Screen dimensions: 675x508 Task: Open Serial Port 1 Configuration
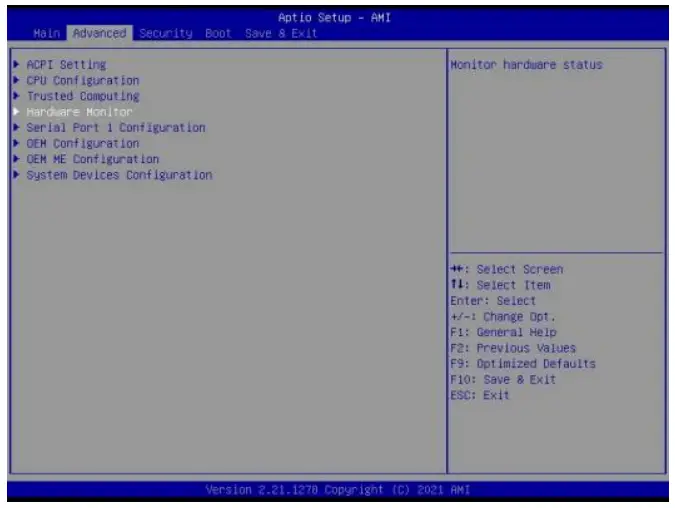pos(116,128)
